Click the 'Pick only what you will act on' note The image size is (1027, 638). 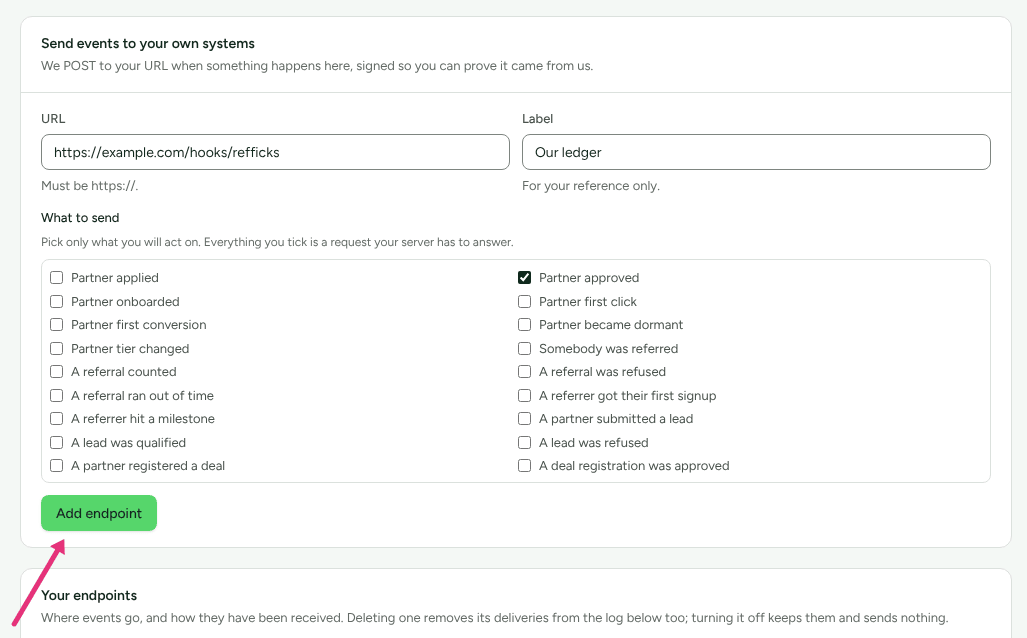click(x=277, y=242)
